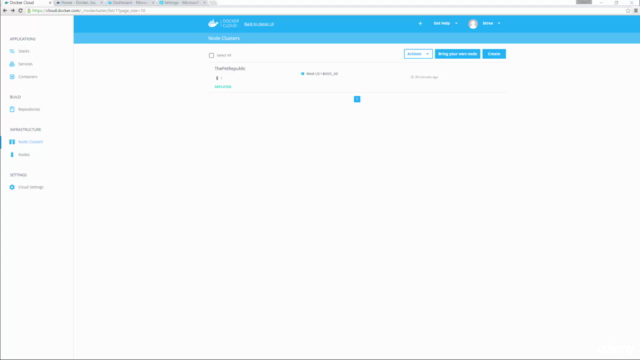Open the Stacks section icon

click(x=12, y=51)
